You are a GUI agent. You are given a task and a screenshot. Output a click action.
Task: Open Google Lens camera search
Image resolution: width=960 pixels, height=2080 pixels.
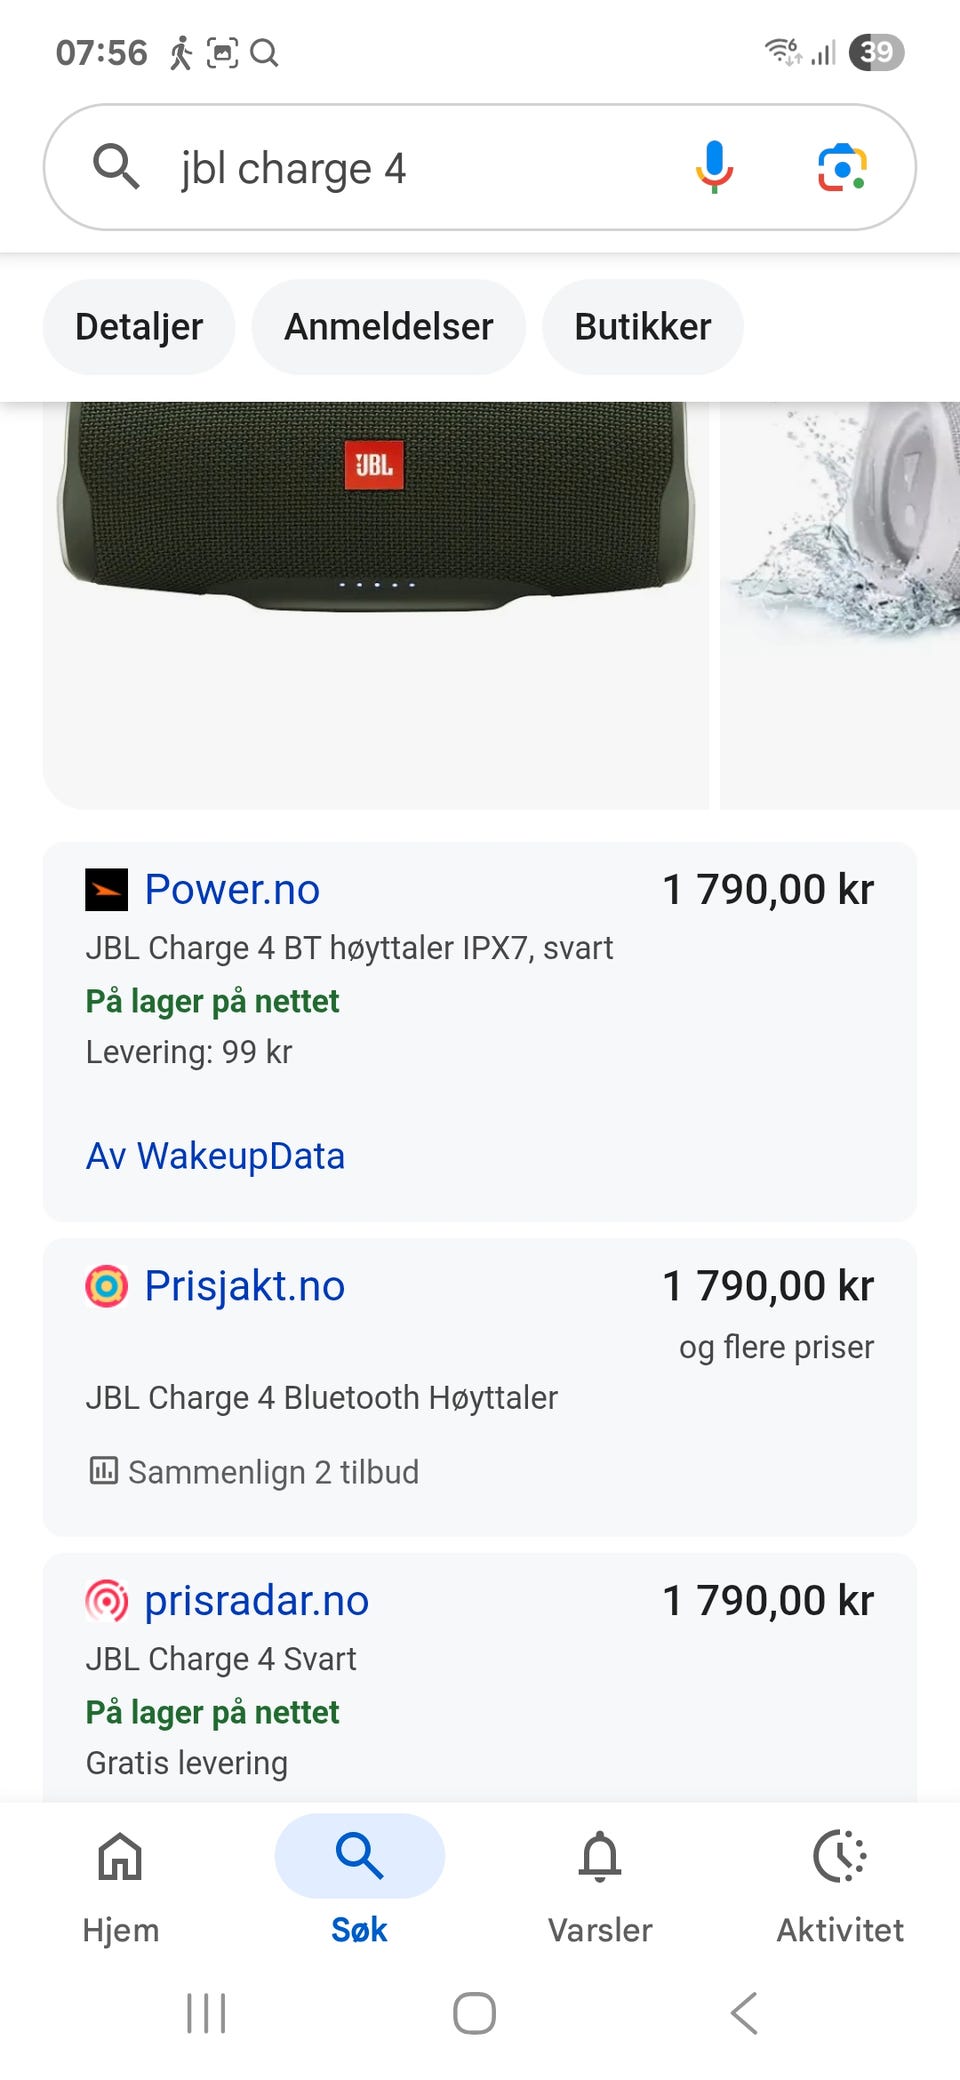point(842,167)
